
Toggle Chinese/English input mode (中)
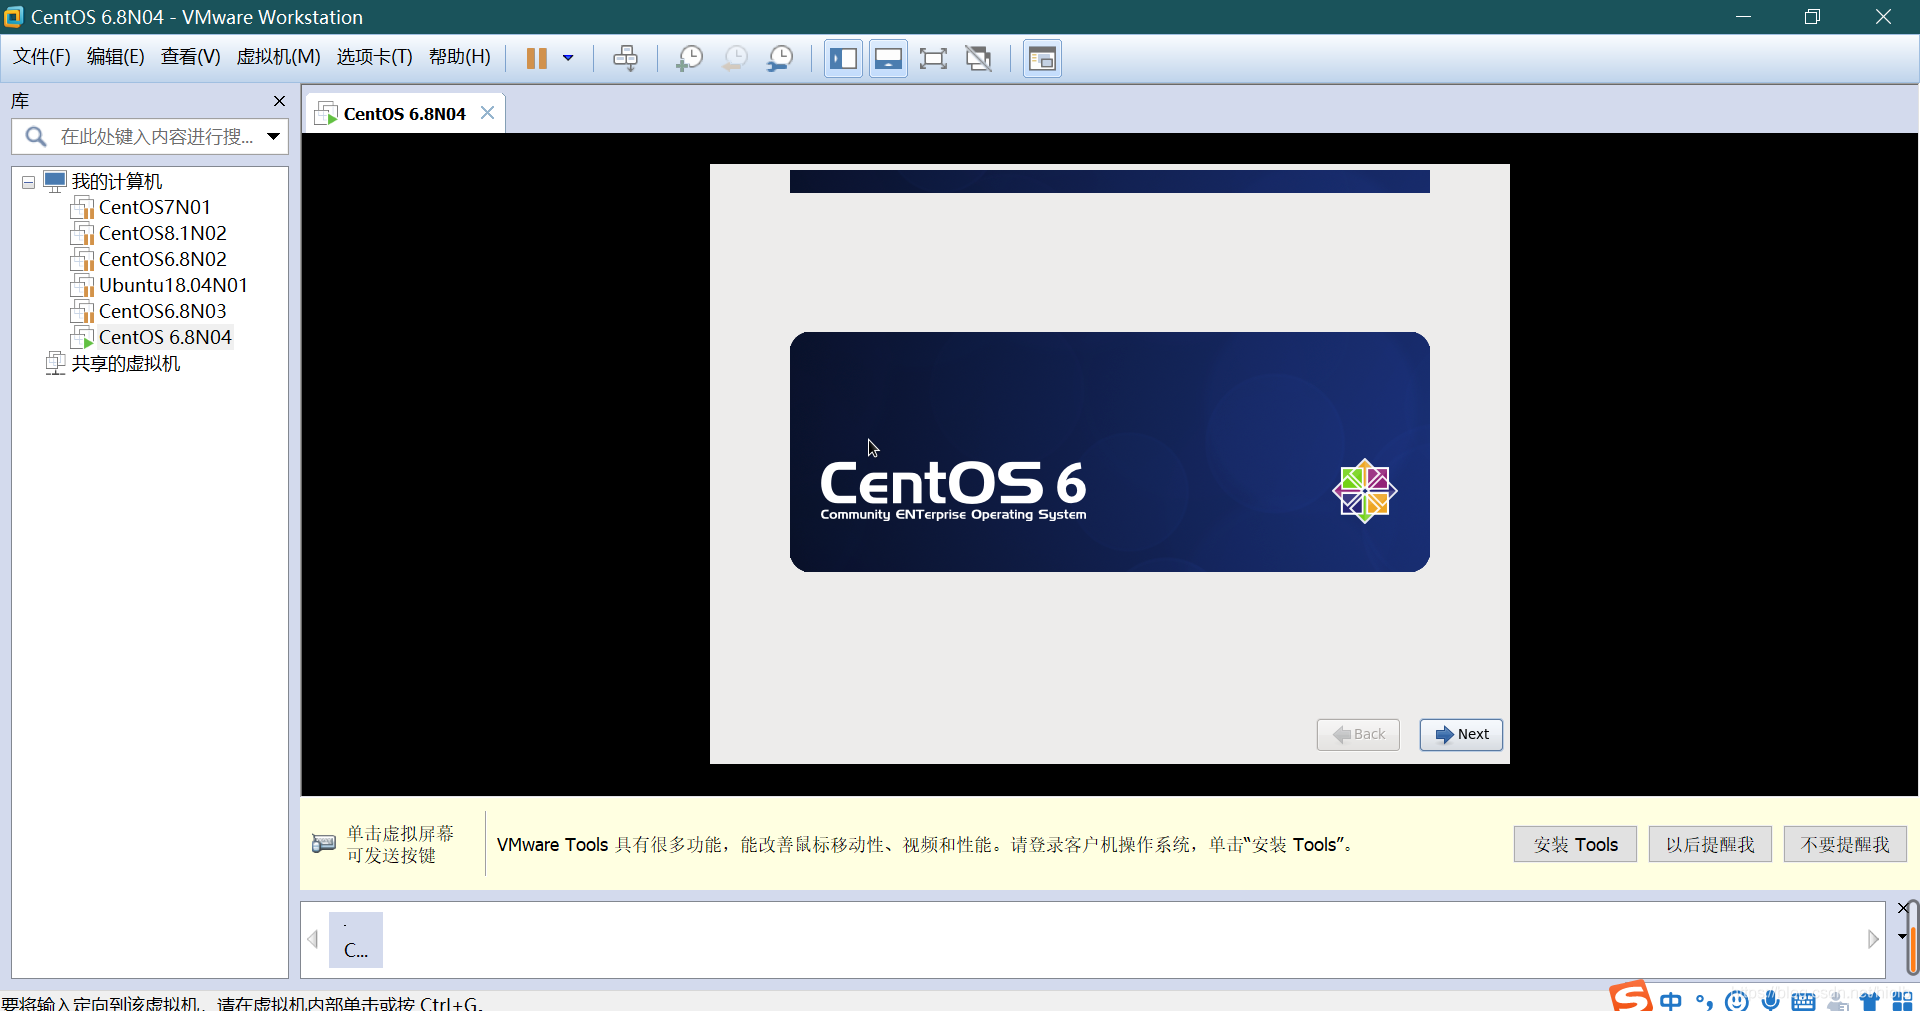pos(1671,1001)
